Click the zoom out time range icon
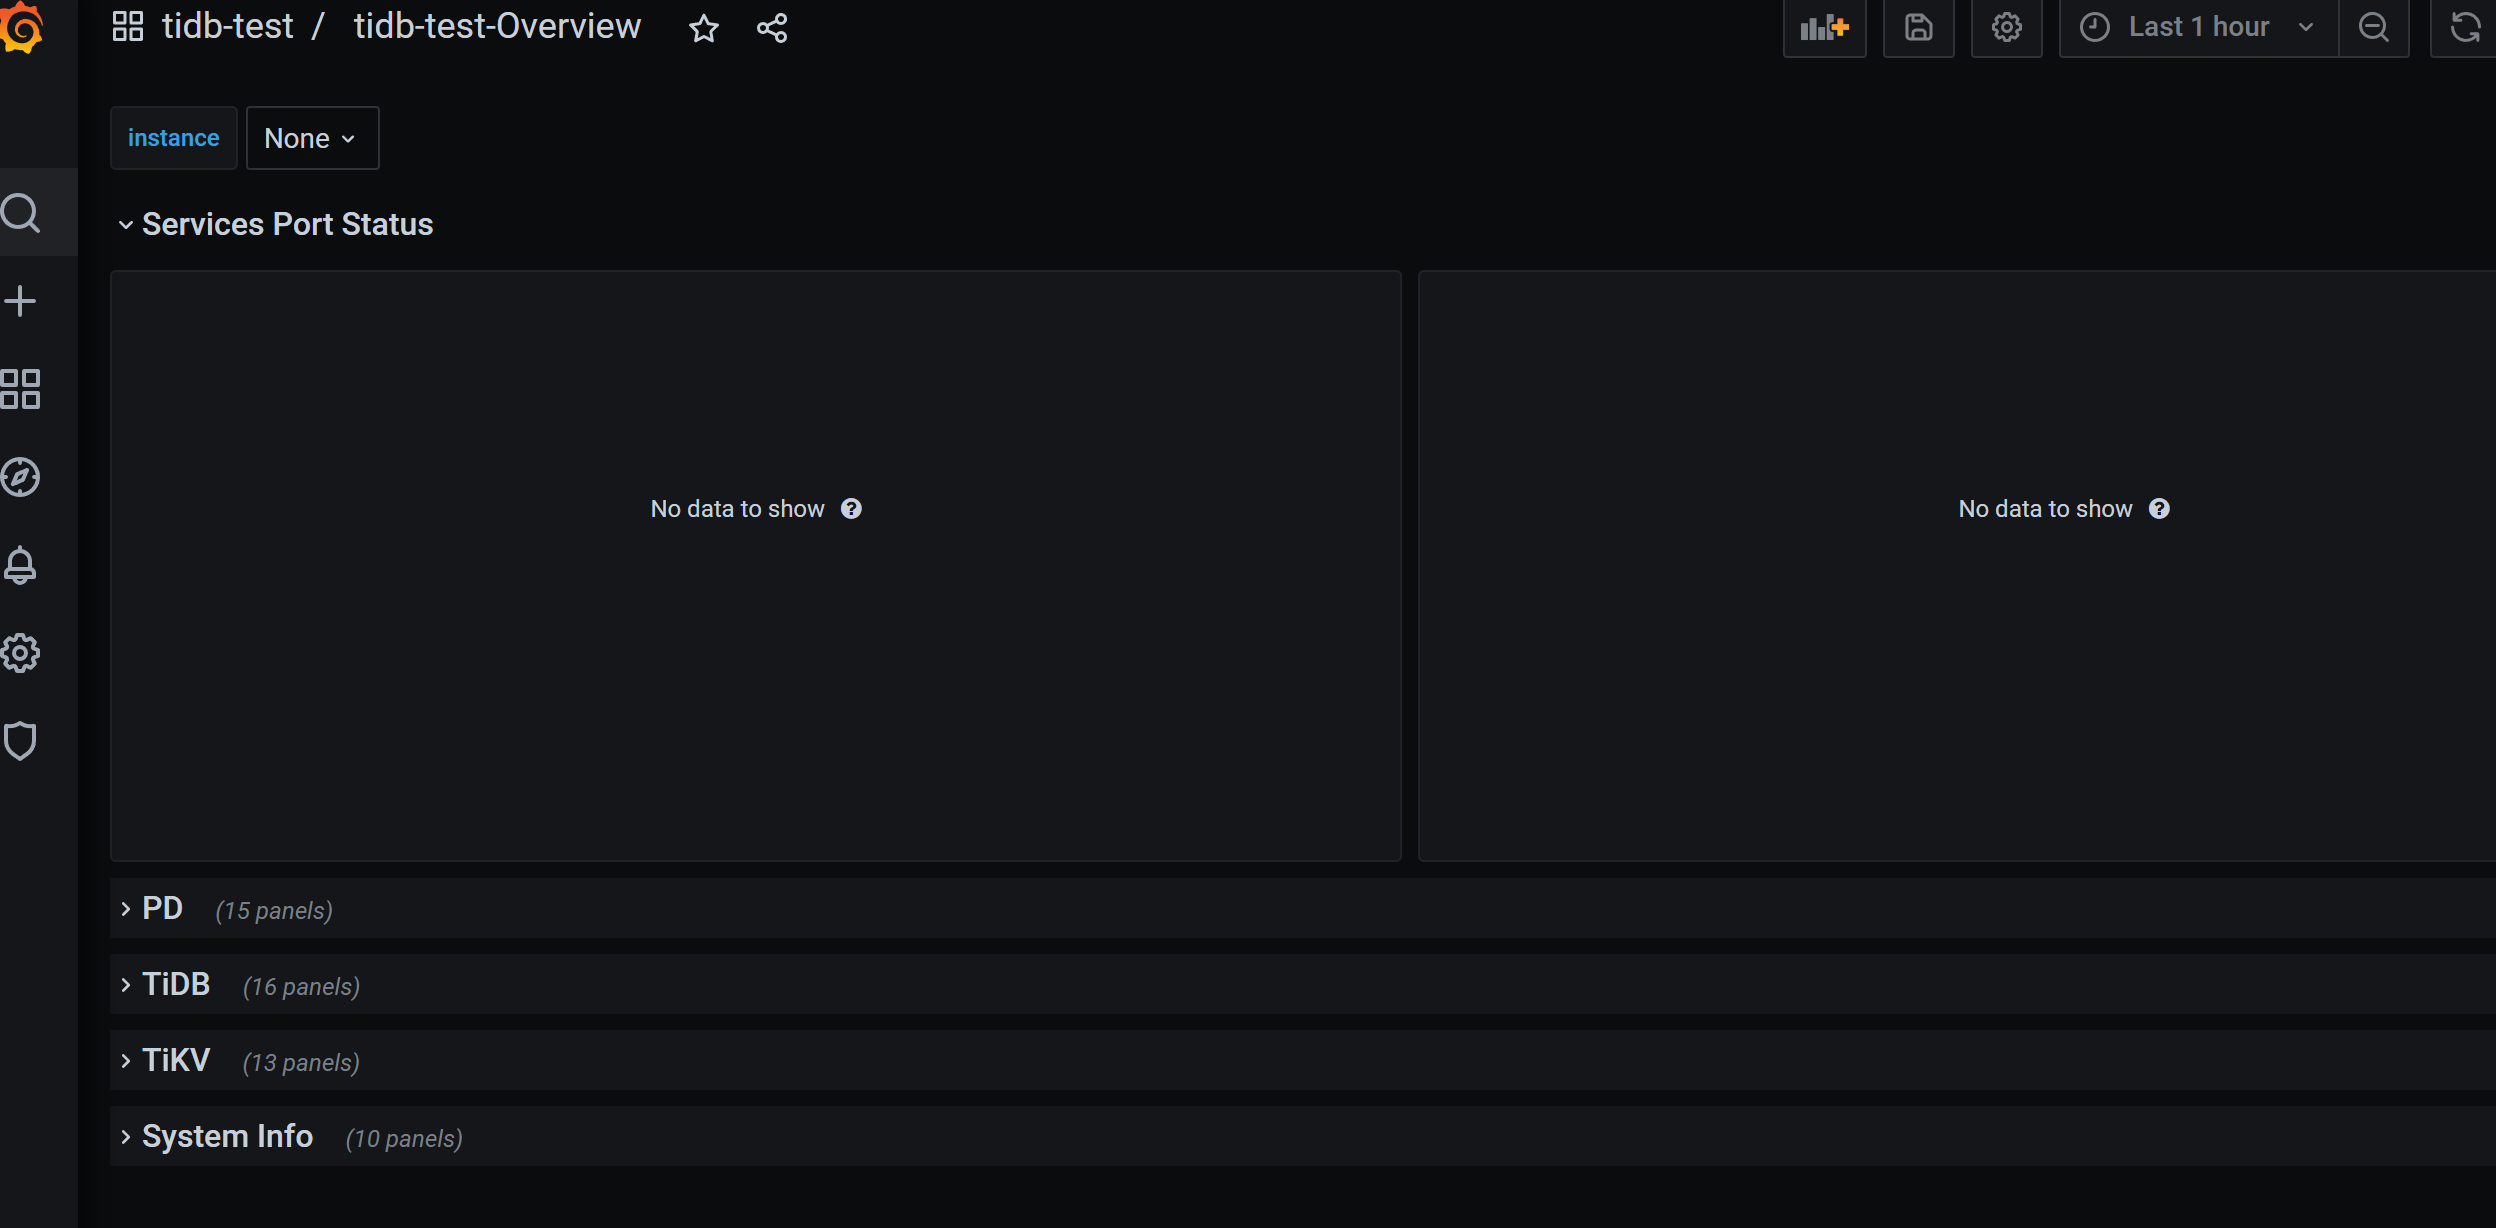Viewport: 2496px width, 1228px height. pyautogui.click(x=2374, y=28)
